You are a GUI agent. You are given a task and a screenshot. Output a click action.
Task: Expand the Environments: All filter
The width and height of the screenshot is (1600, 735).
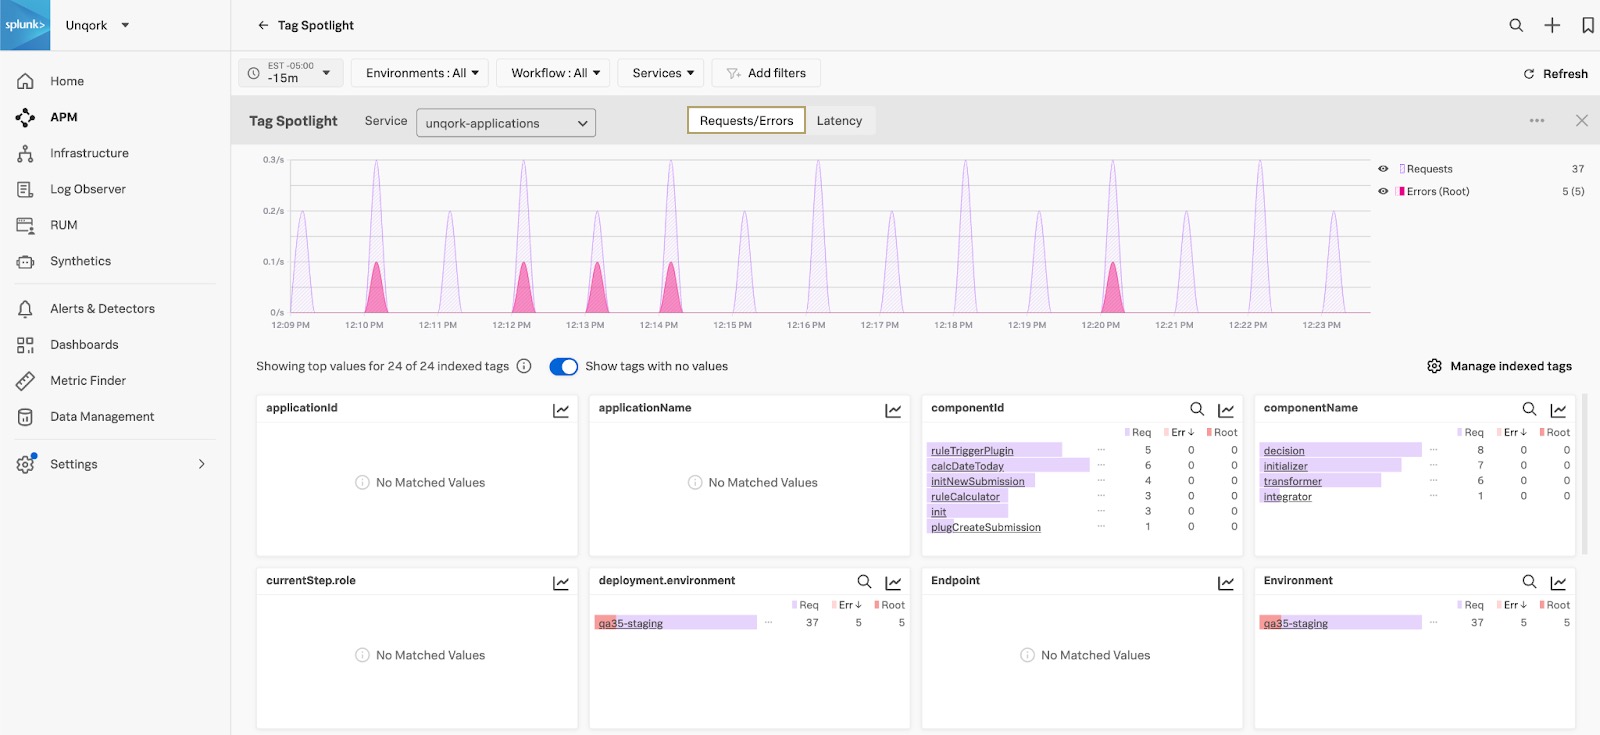click(x=421, y=73)
